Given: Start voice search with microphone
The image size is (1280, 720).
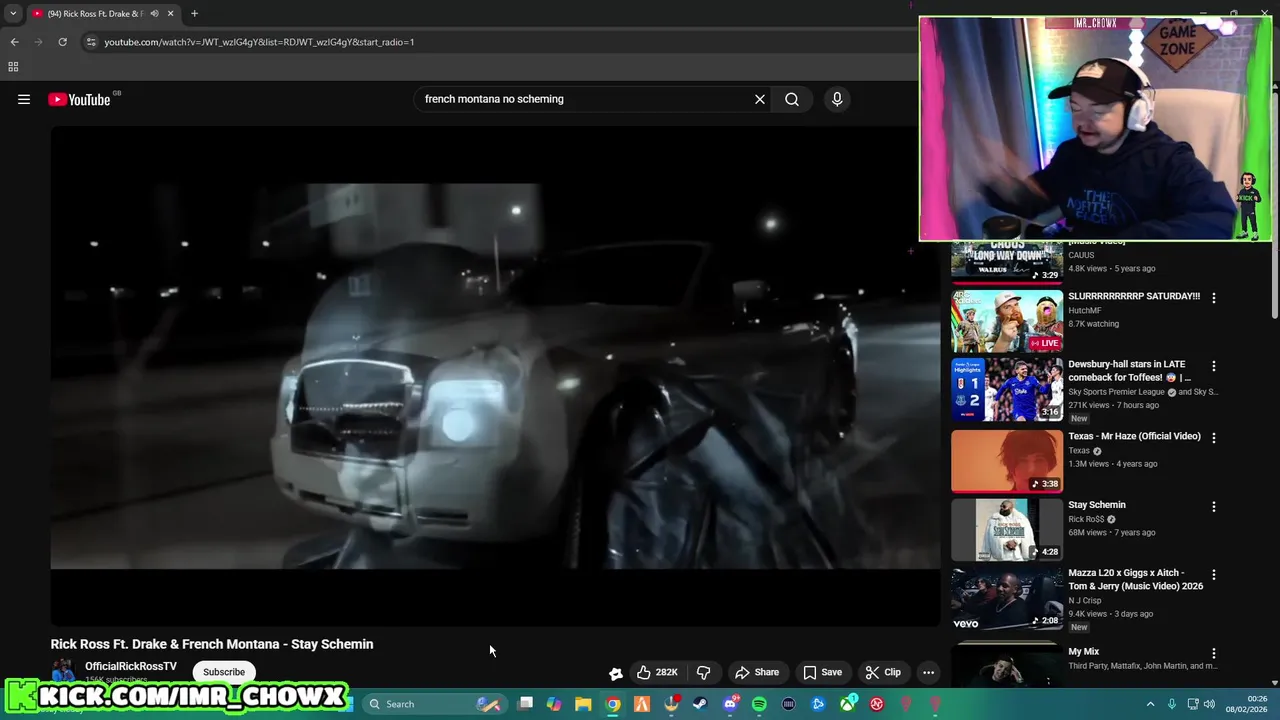Looking at the screenshot, I should point(837,99).
